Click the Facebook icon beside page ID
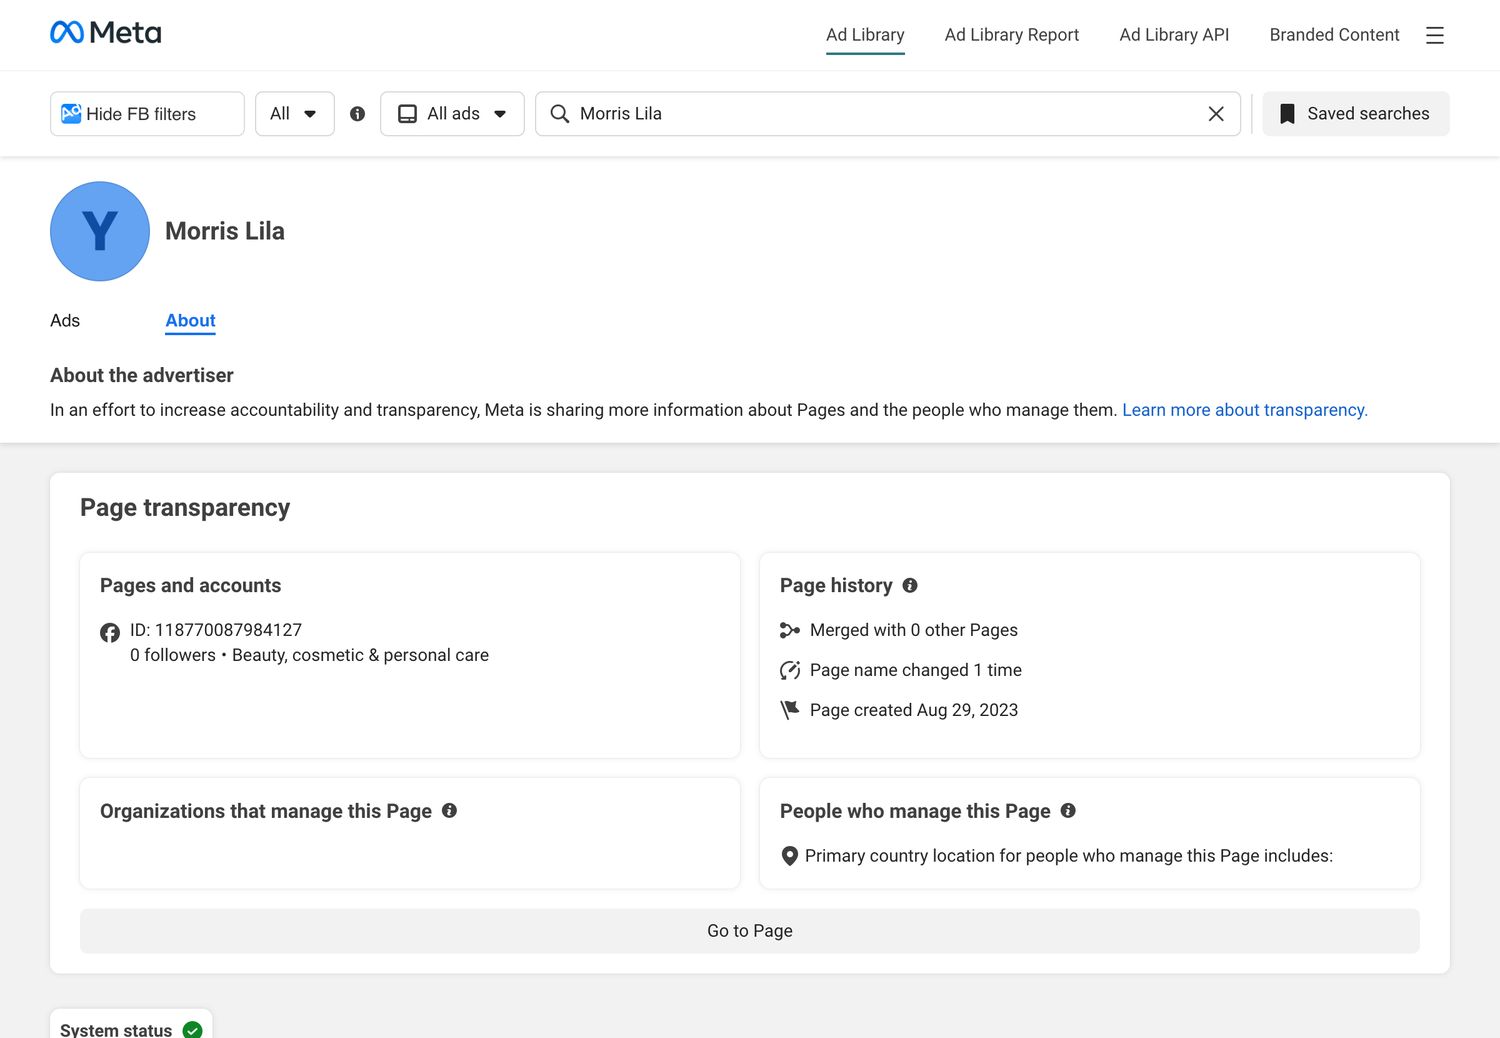Viewport: 1500px width, 1038px height. [x=110, y=632]
